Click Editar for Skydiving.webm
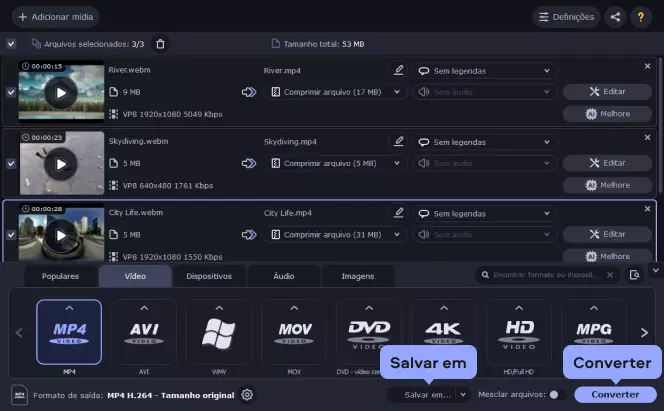This screenshot has width=664, height=411. pyautogui.click(x=607, y=163)
